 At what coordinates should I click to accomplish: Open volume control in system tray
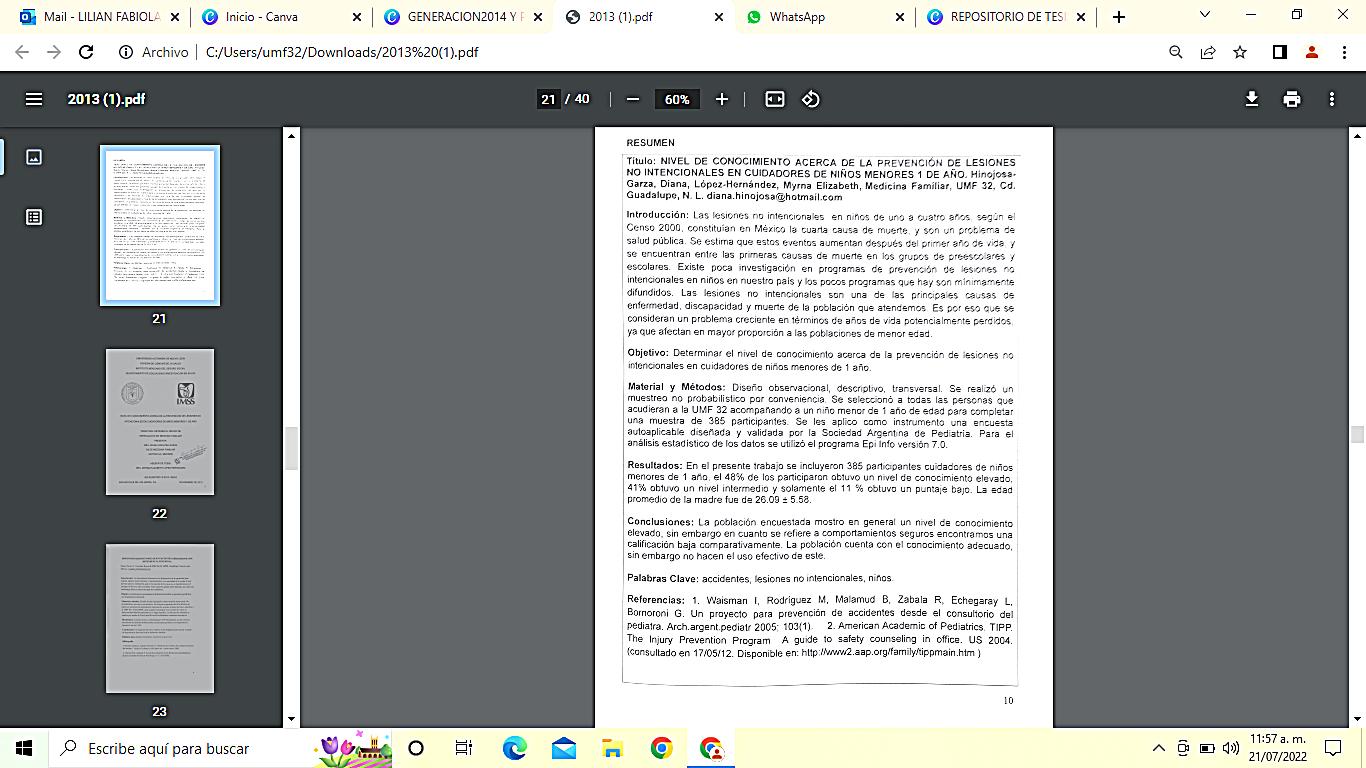coord(1231,748)
